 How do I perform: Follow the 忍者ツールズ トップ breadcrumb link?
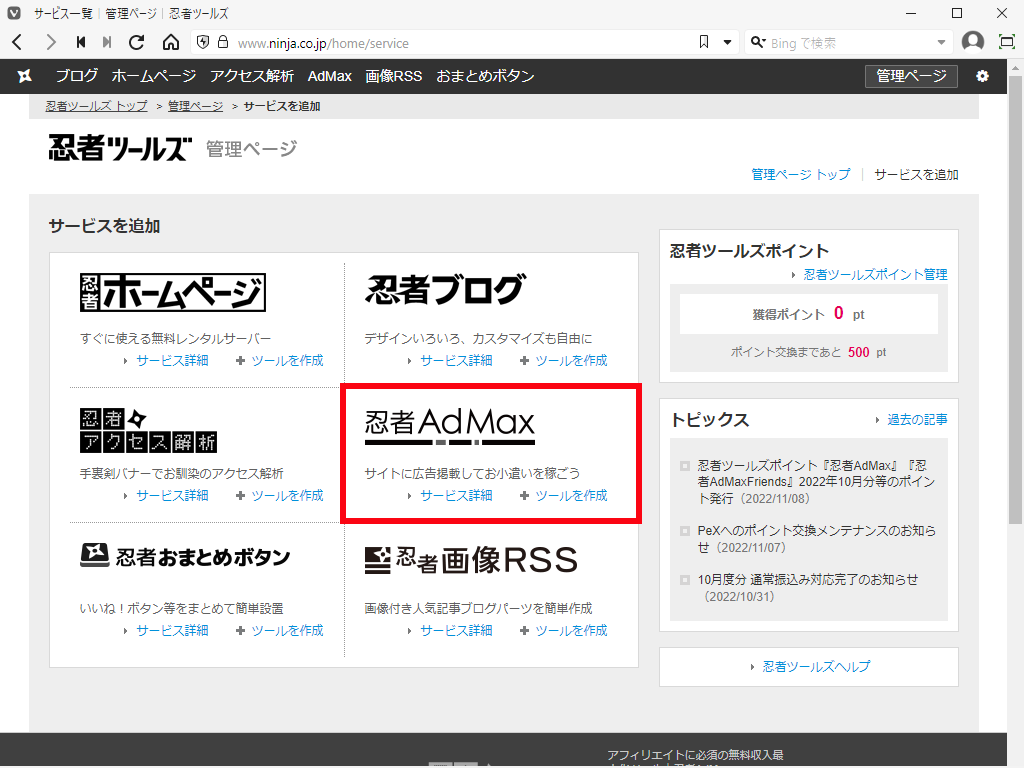pos(97,106)
